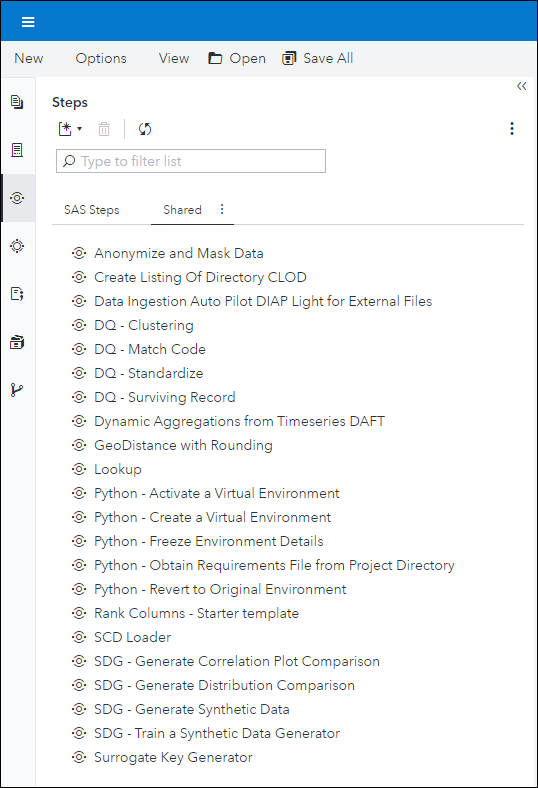Expand the new step dropdown arrow
This screenshot has height=788, width=538.
coord(79,129)
